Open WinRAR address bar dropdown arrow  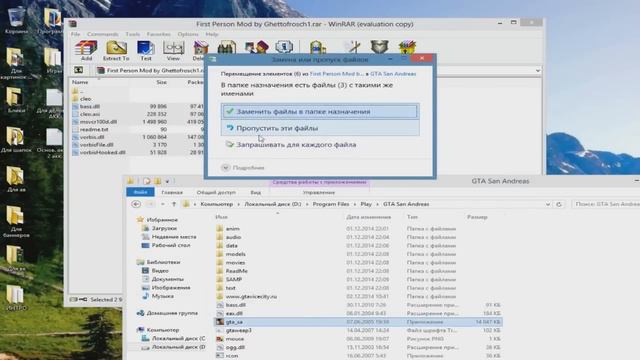[538, 71]
